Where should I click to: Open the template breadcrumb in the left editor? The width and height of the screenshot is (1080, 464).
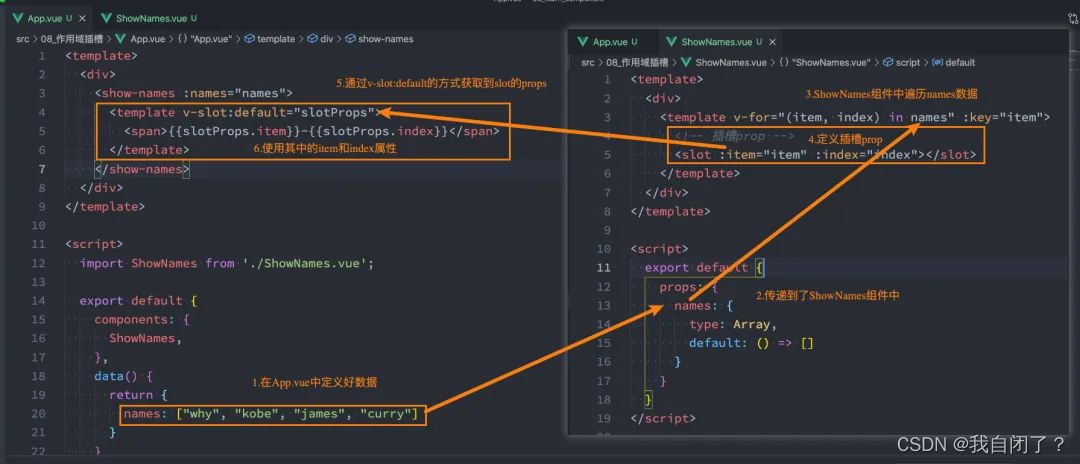[x=270, y=39]
